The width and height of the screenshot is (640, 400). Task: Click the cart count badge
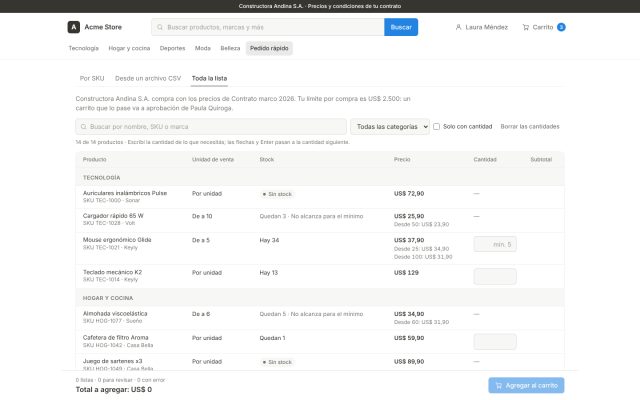[x=561, y=27]
